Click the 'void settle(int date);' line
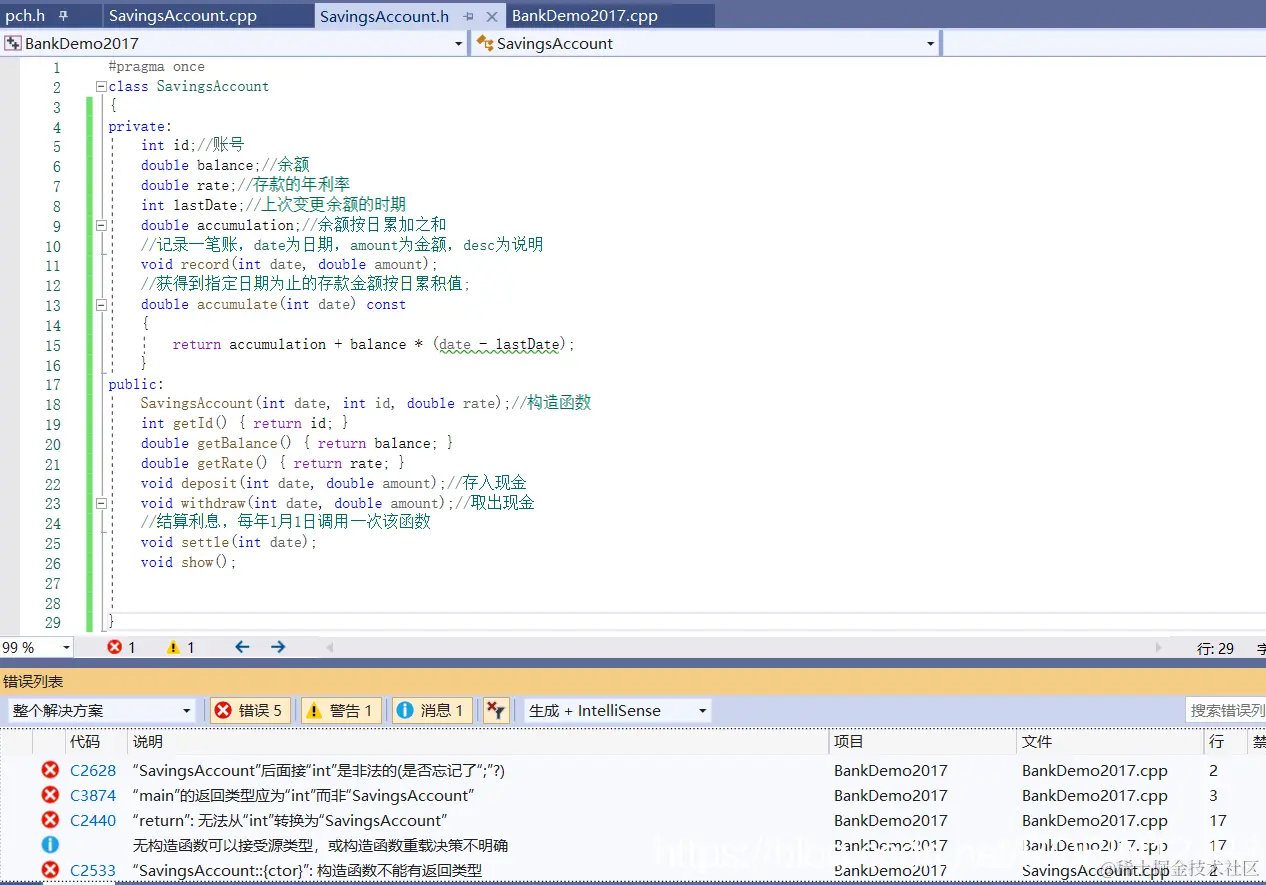This screenshot has height=885, width=1266. [228, 542]
